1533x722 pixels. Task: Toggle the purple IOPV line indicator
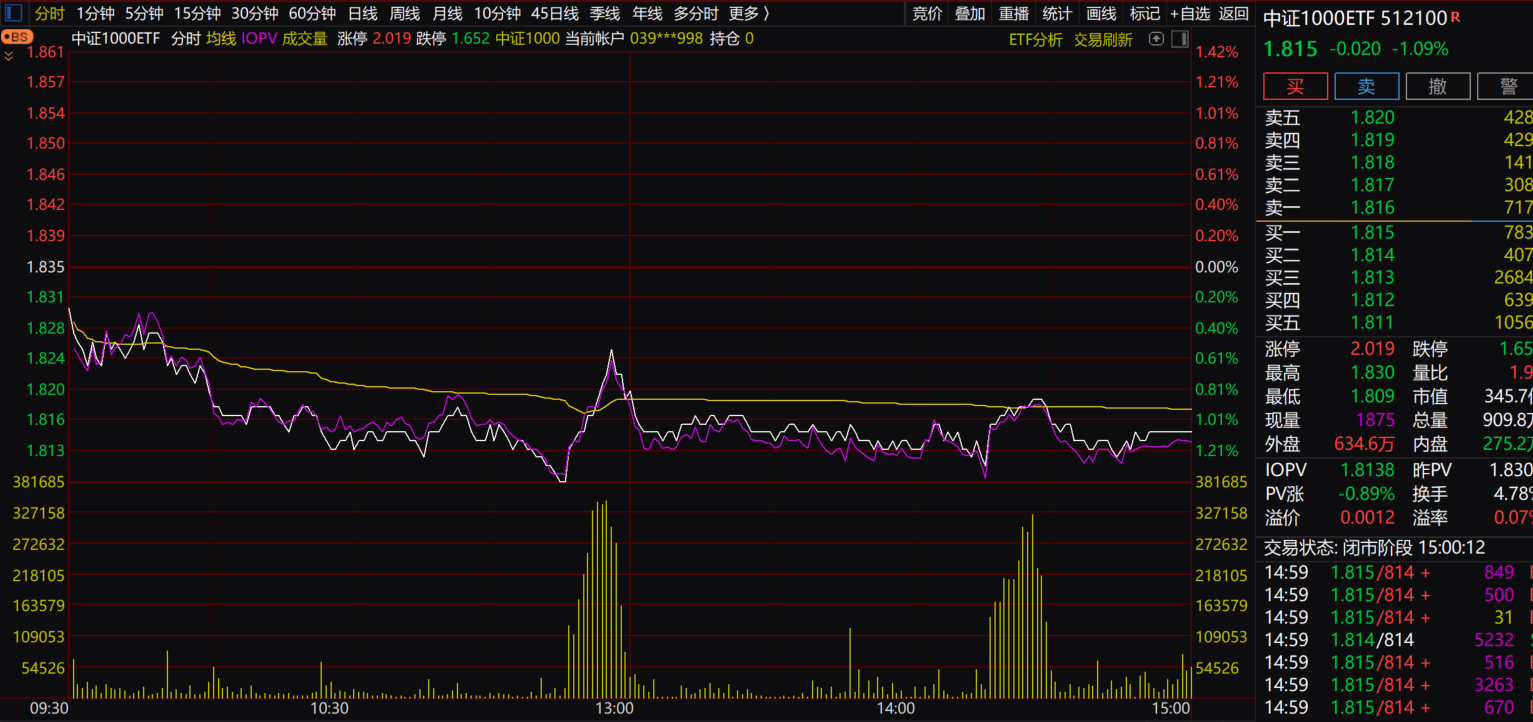coord(259,39)
